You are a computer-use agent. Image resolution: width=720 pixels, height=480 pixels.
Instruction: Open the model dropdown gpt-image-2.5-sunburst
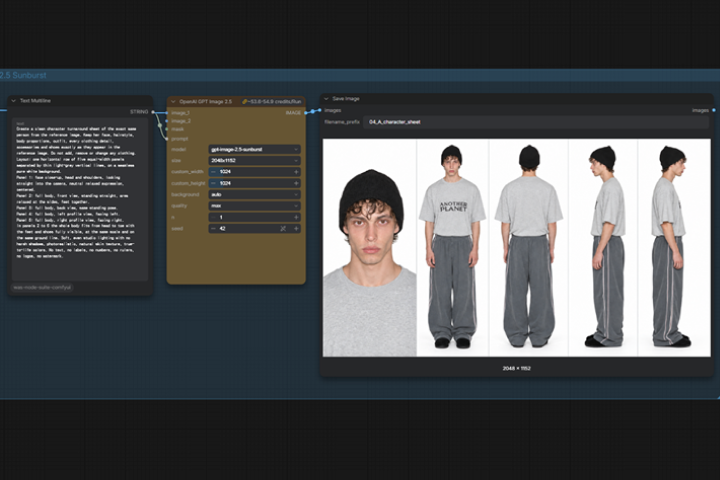[x=254, y=149]
